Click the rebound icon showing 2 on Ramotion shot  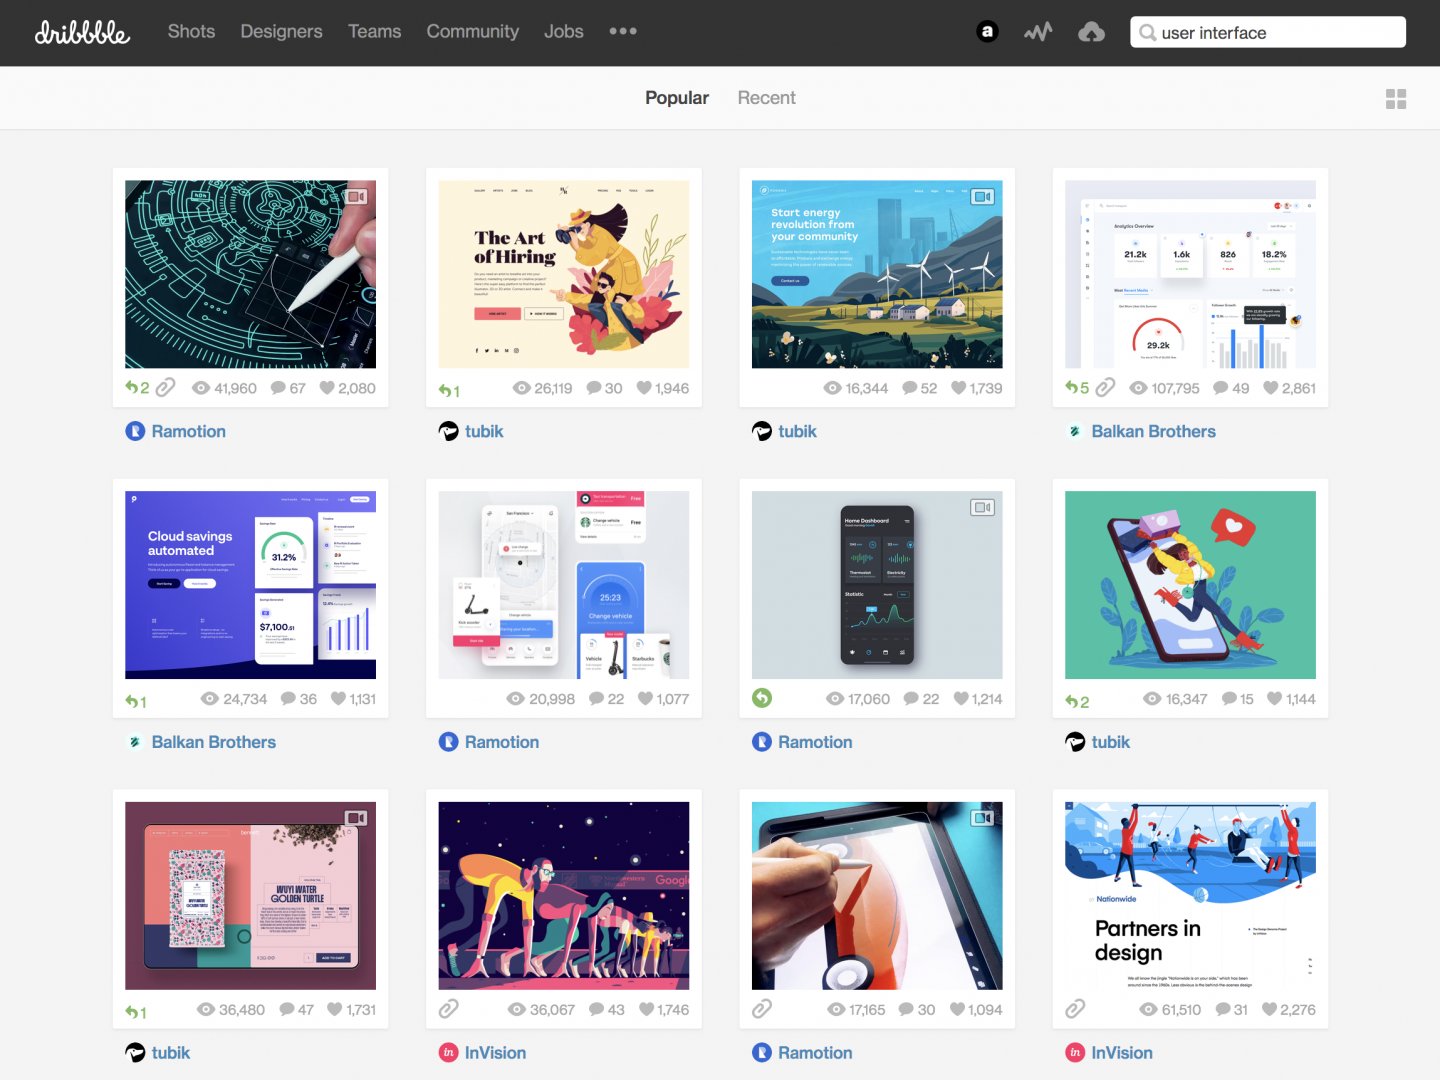pyautogui.click(x=137, y=388)
